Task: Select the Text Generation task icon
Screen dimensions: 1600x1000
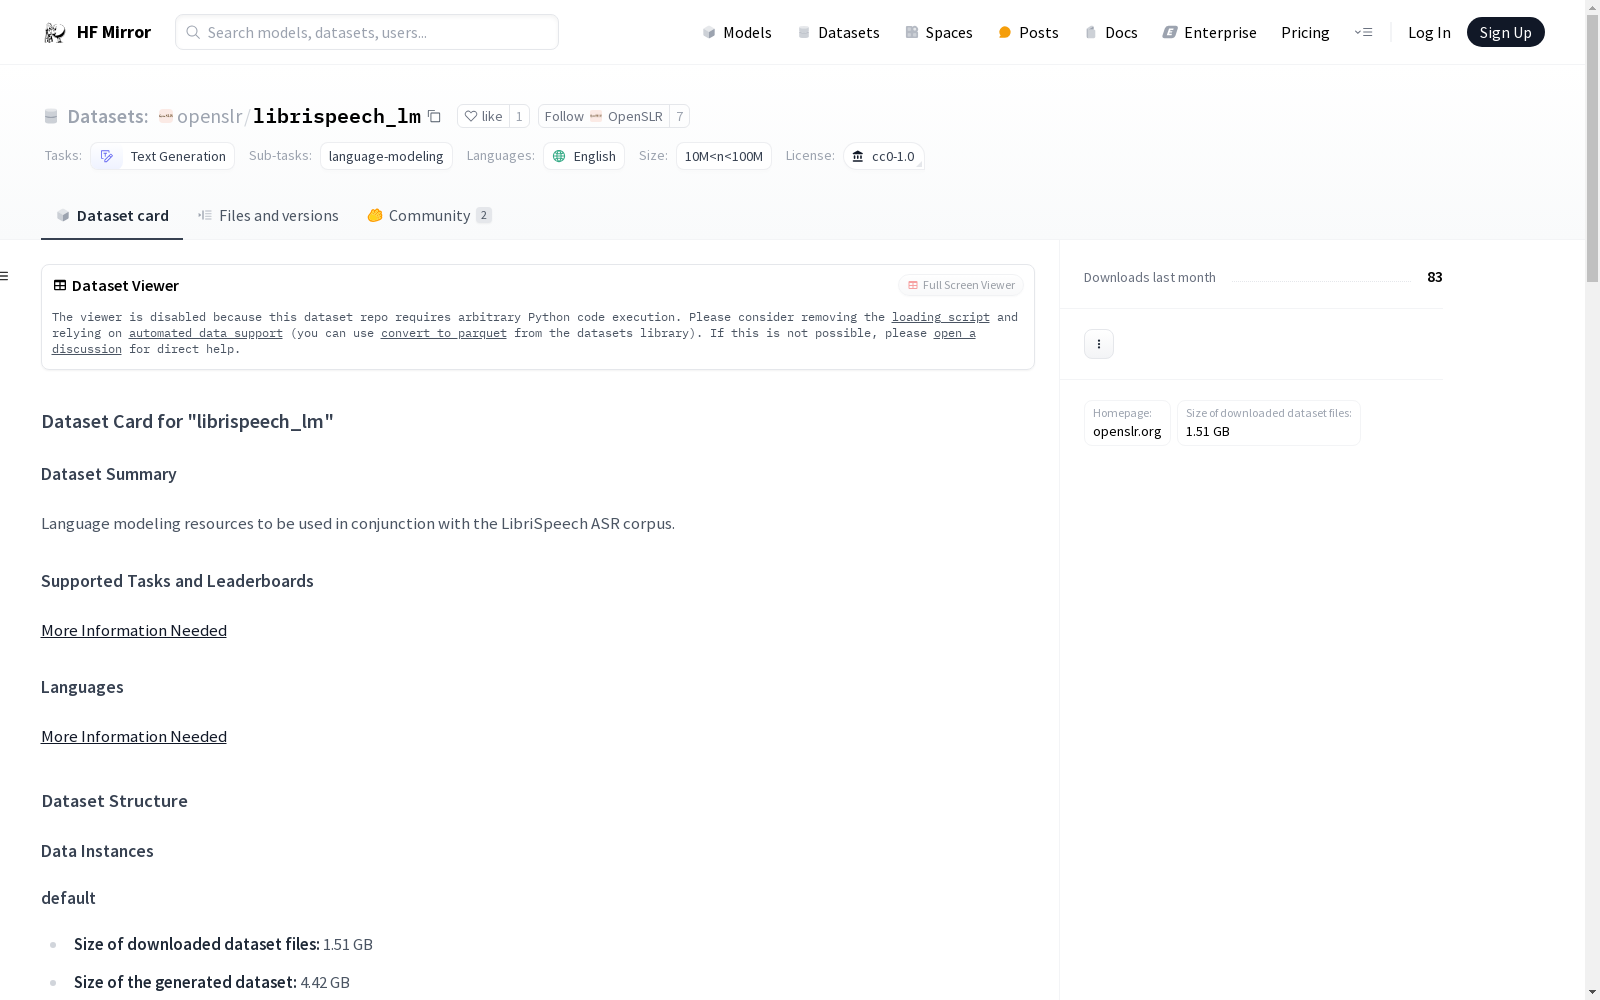Action: (107, 156)
